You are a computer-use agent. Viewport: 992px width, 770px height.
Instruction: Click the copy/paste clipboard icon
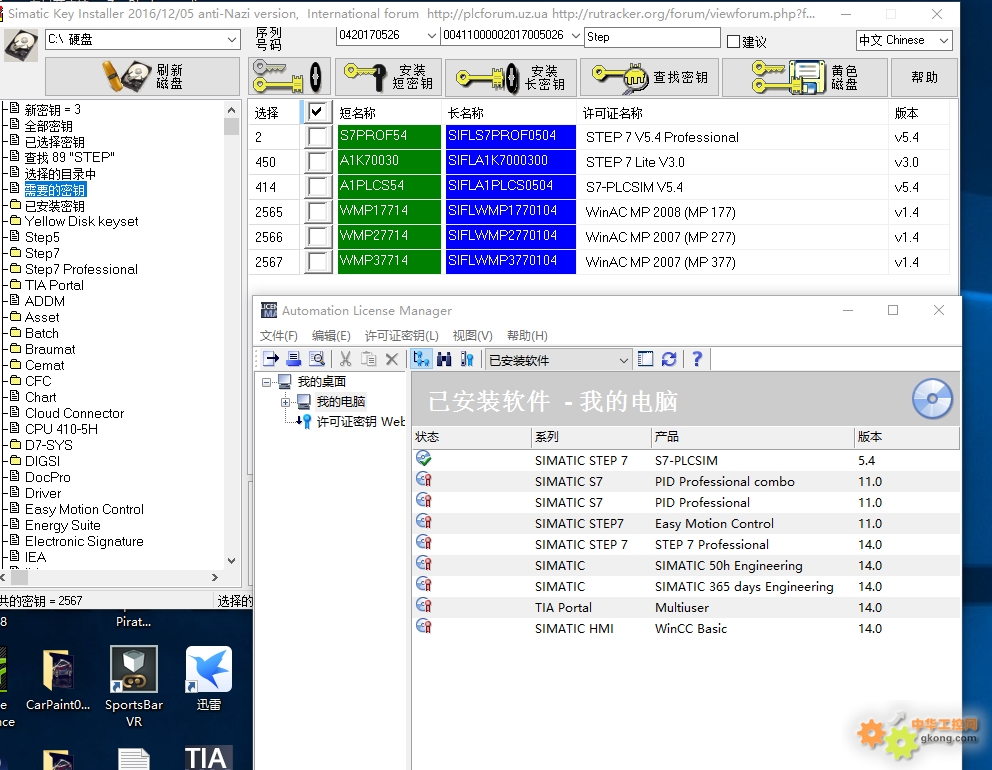pos(368,359)
